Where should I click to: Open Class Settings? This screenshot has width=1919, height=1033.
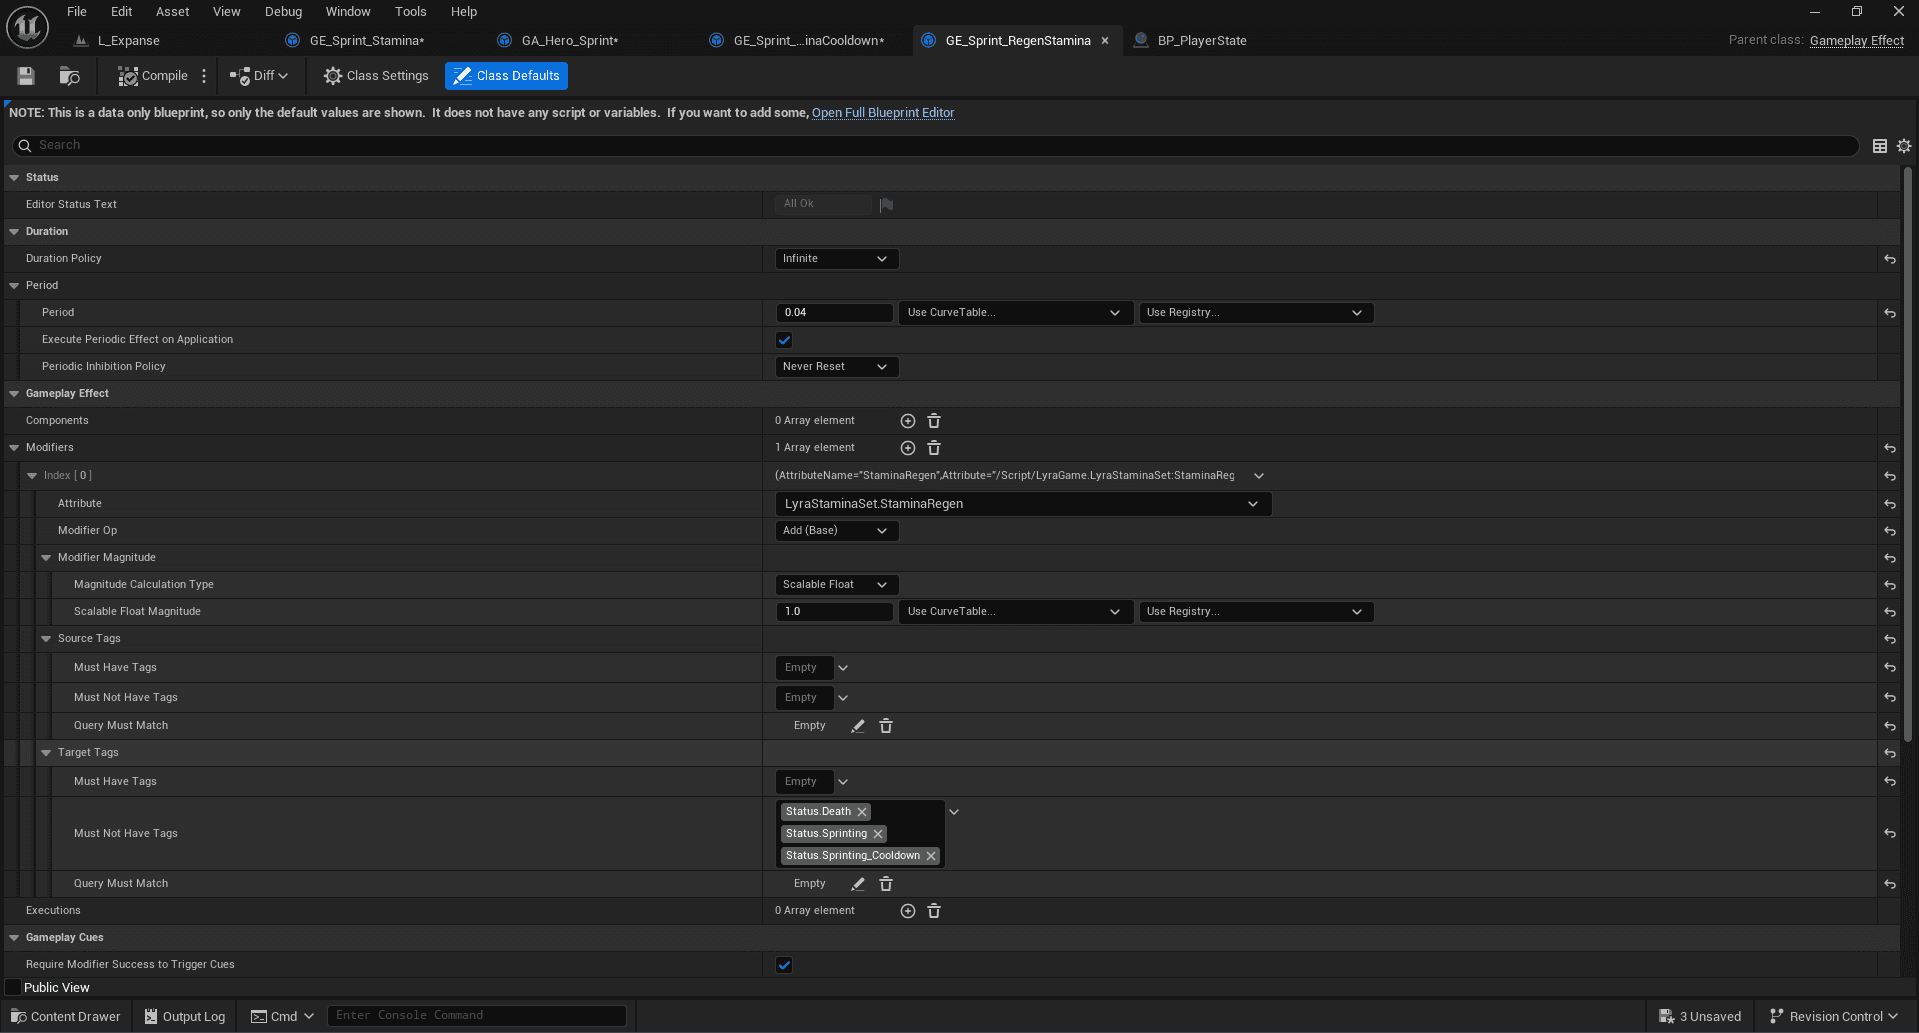tap(376, 76)
